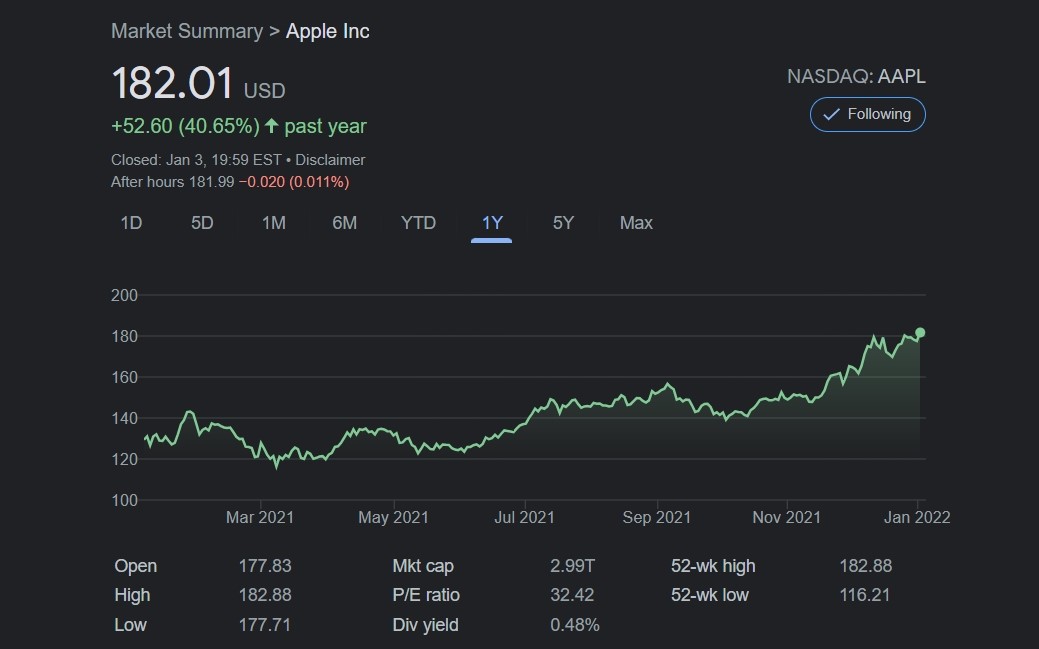
Task: Click the Jan 2022 axis label
Action: coord(917,517)
